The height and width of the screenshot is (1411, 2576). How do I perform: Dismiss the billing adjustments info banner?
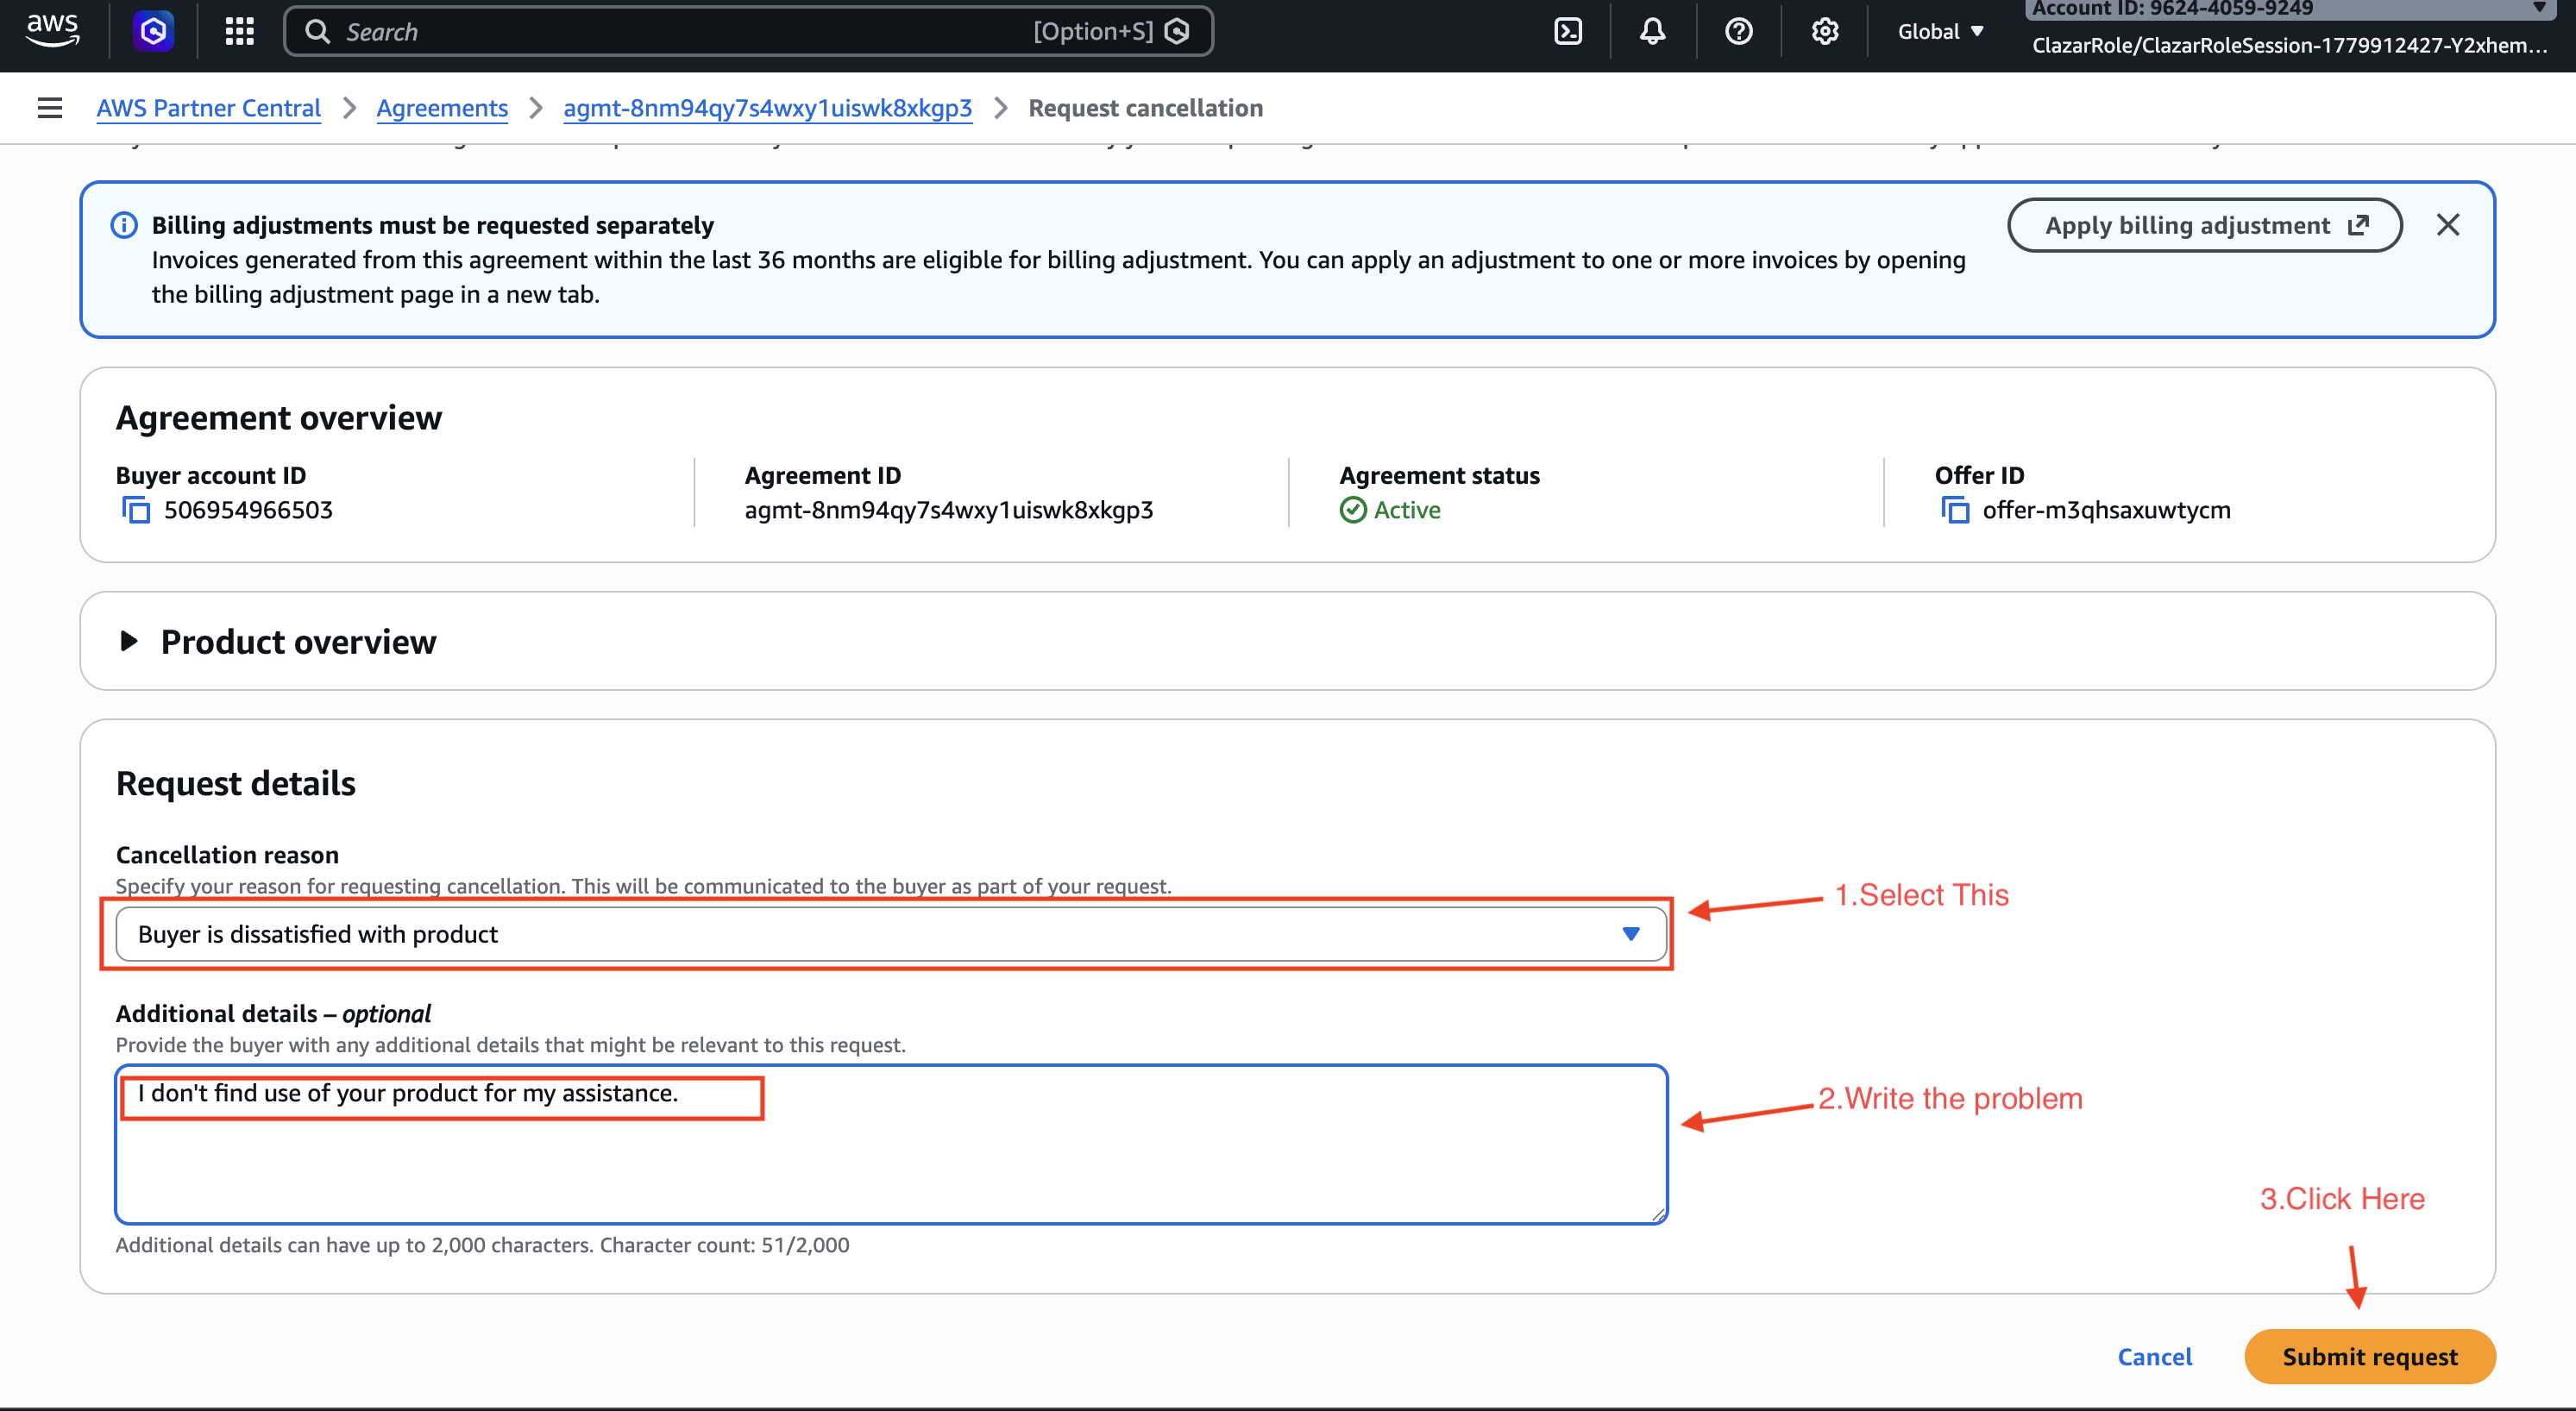coord(2448,225)
